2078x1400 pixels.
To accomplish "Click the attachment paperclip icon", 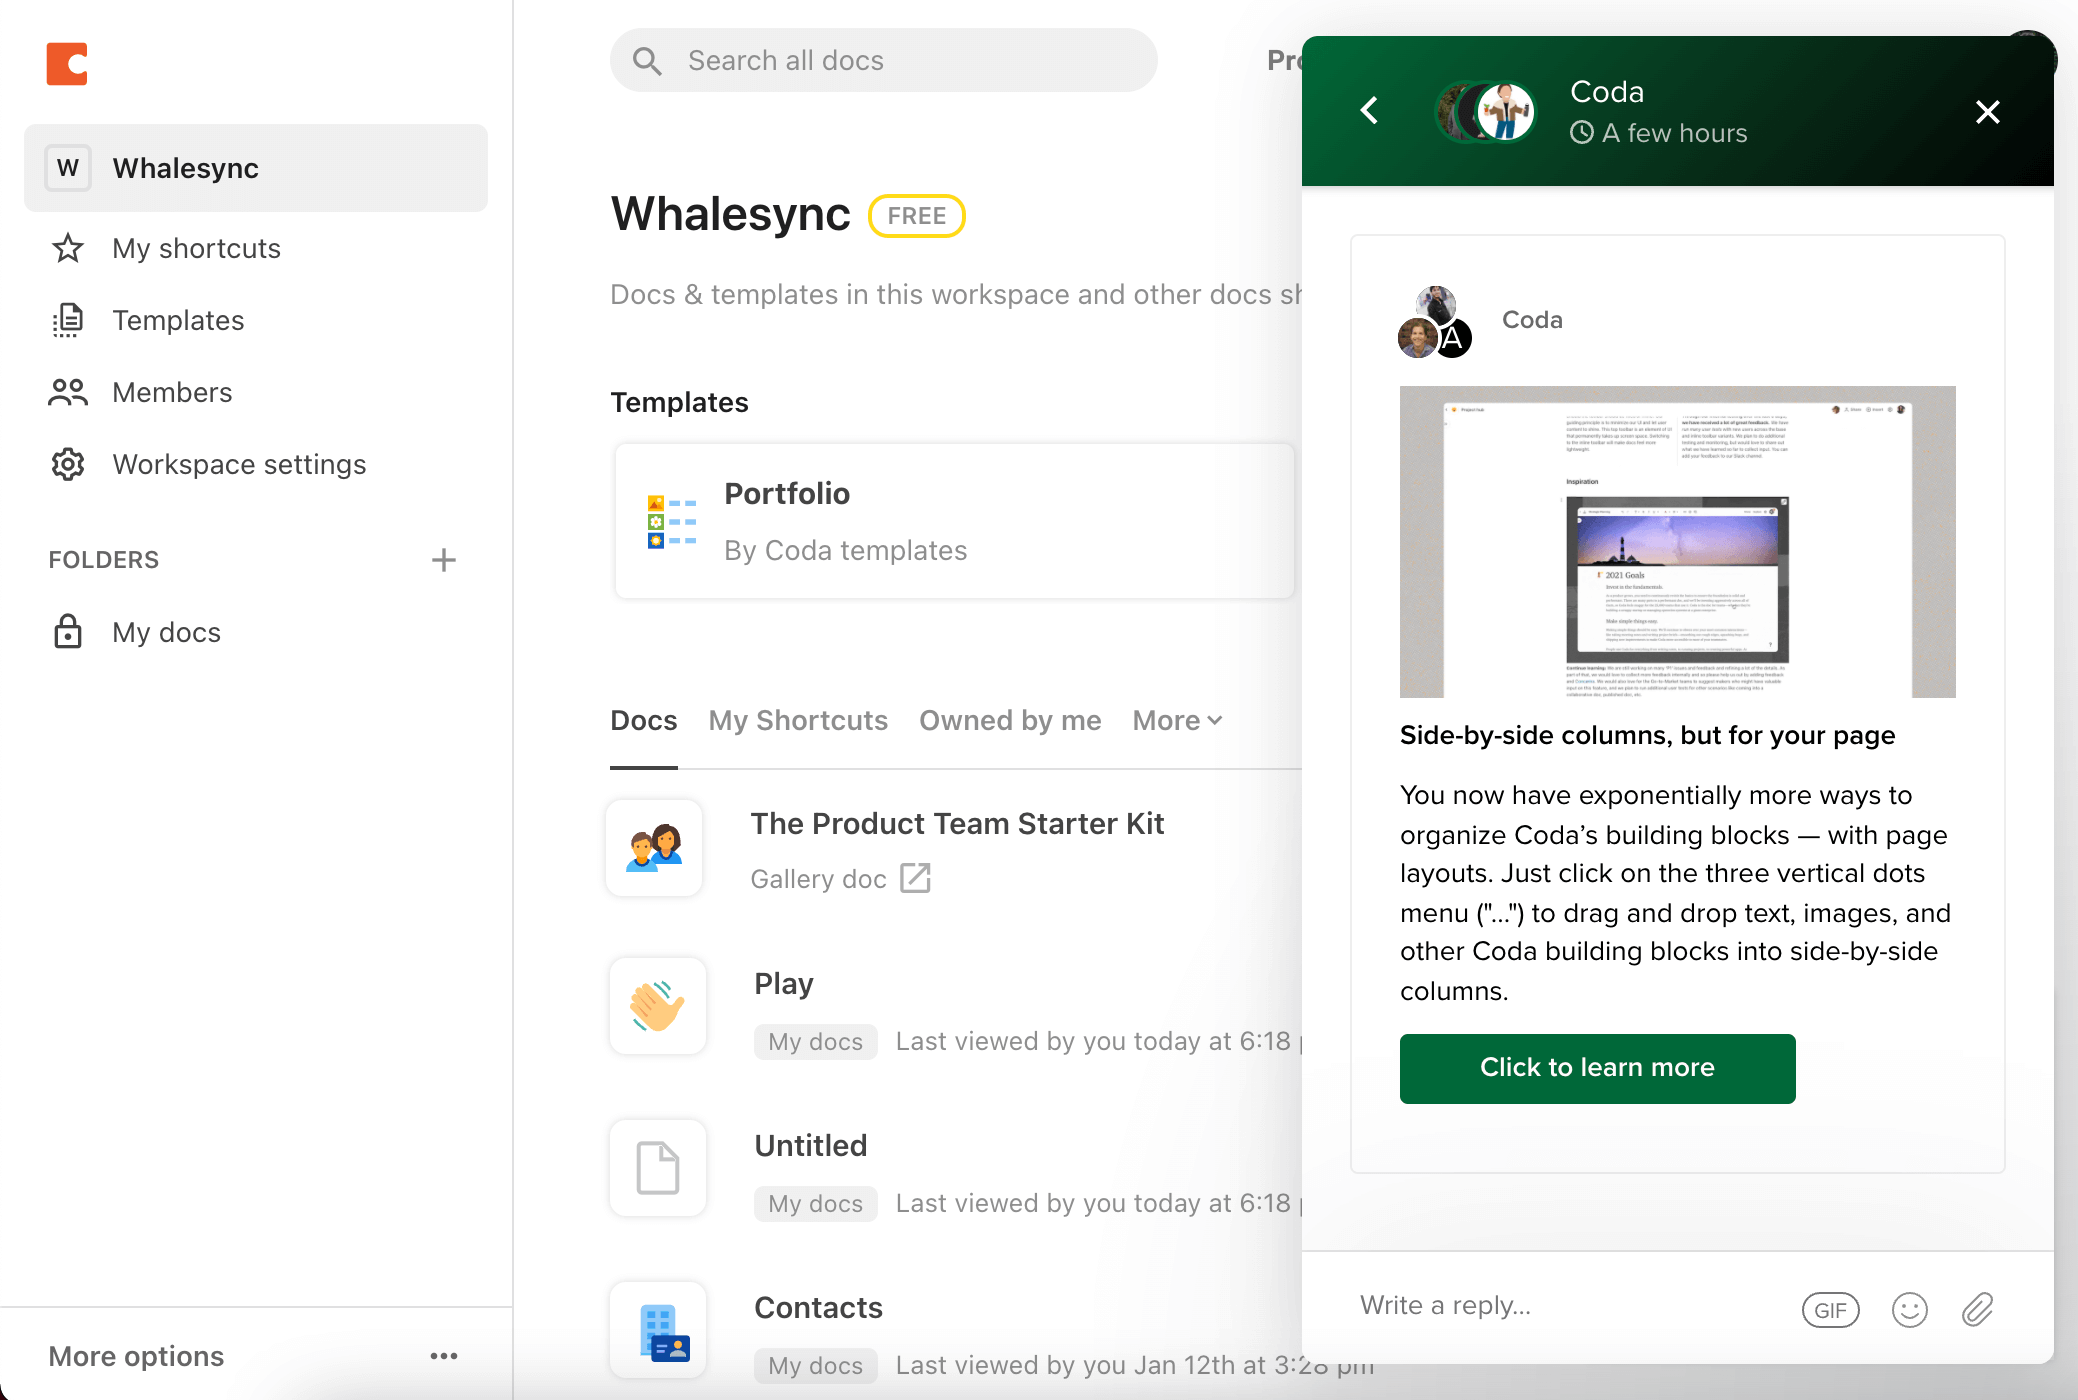I will coord(1977,1309).
